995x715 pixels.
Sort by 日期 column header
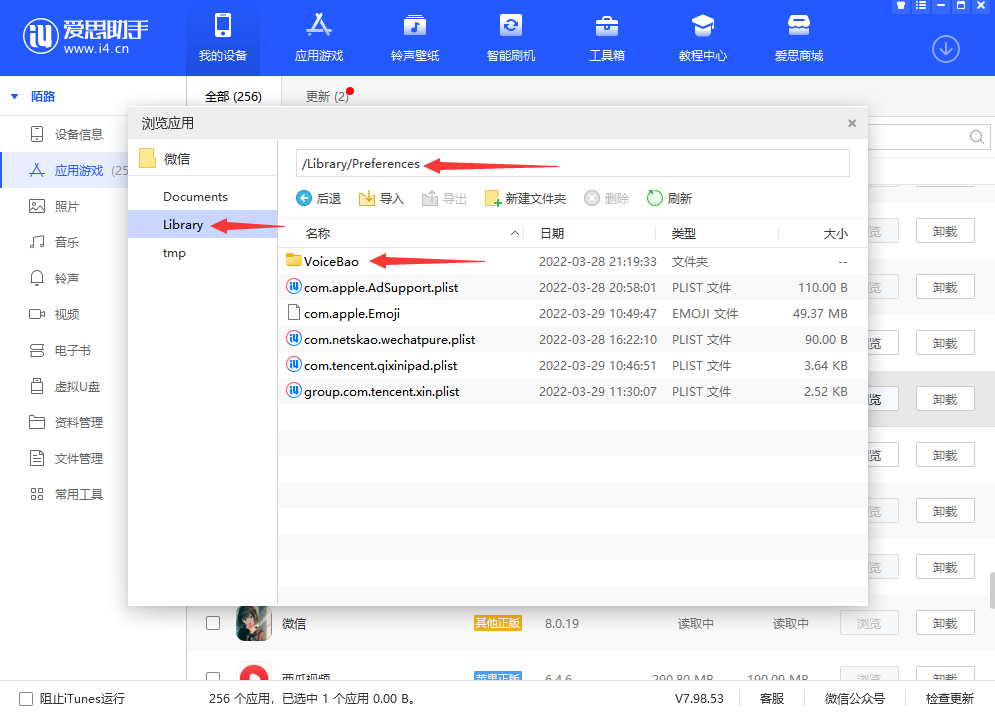[x=552, y=233]
